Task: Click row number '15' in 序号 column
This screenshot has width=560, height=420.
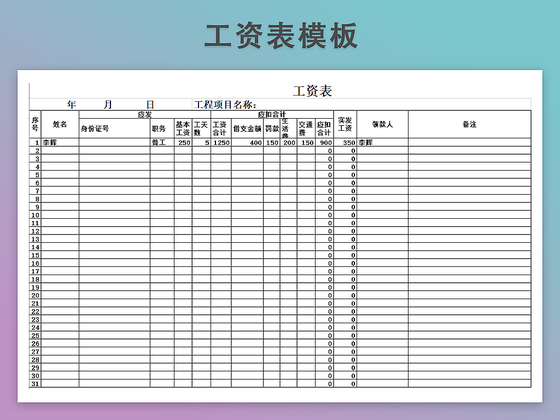Action: pyautogui.click(x=35, y=255)
